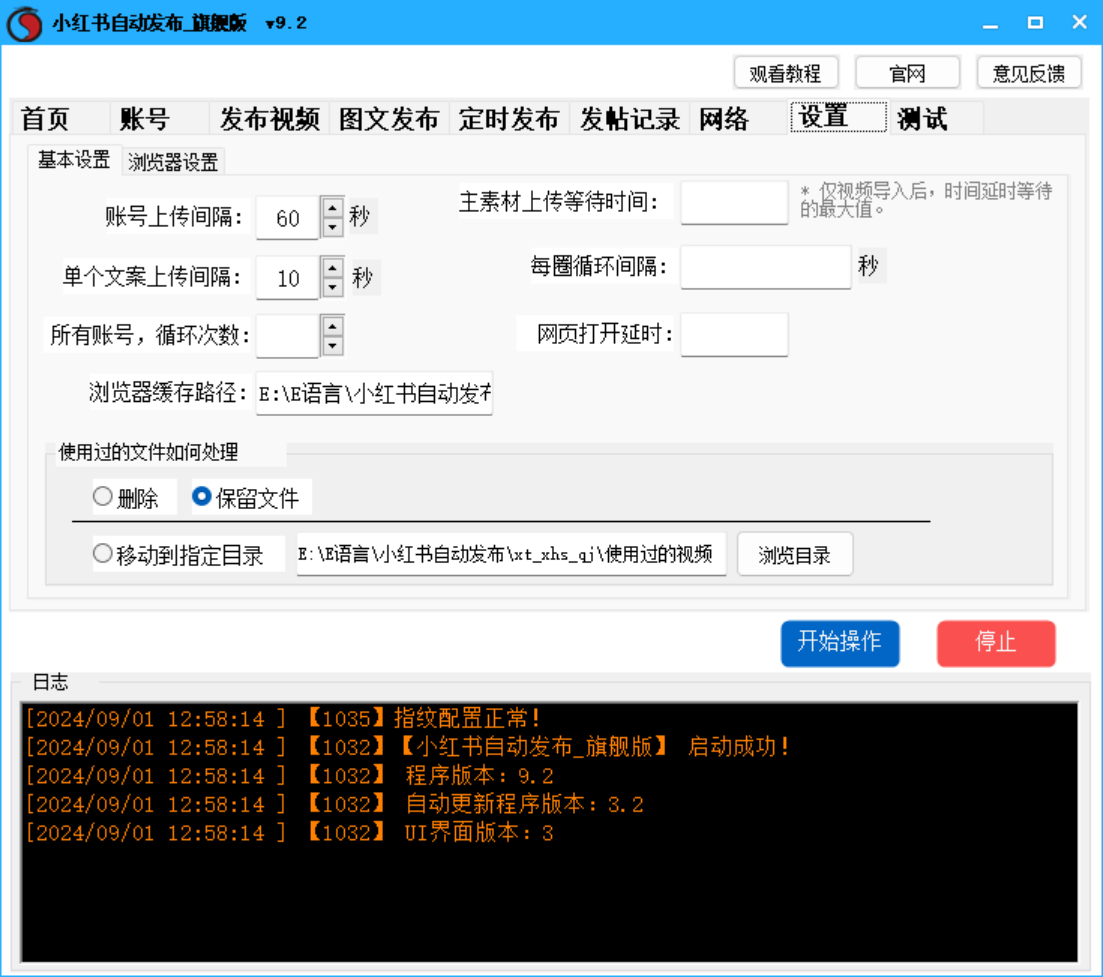Increase 账号上传间隔 with up arrow
Screen dimensions: 1103x977
pos(333,208)
